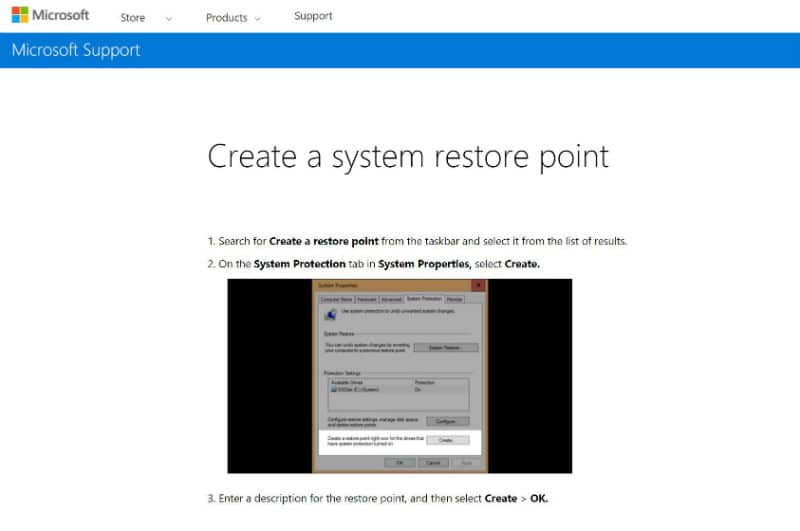Viewport: 800px width, 531px height.
Task: Expand the Products dropdown chevron
Action: click(x=257, y=18)
